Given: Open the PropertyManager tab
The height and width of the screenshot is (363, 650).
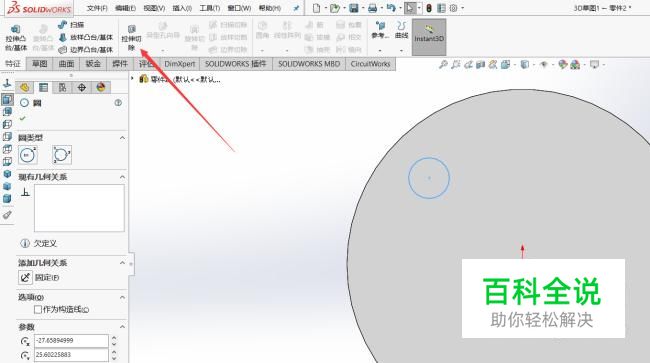Looking at the screenshot, I should [43, 87].
